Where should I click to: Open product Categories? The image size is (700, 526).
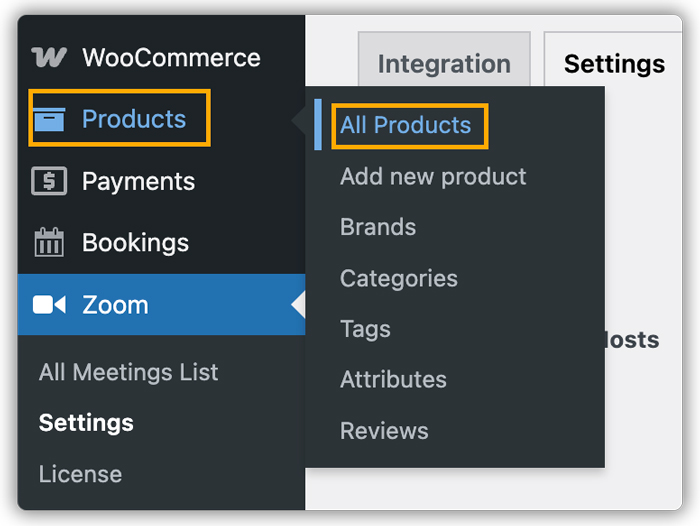pyautogui.click(x=399, y=278)
